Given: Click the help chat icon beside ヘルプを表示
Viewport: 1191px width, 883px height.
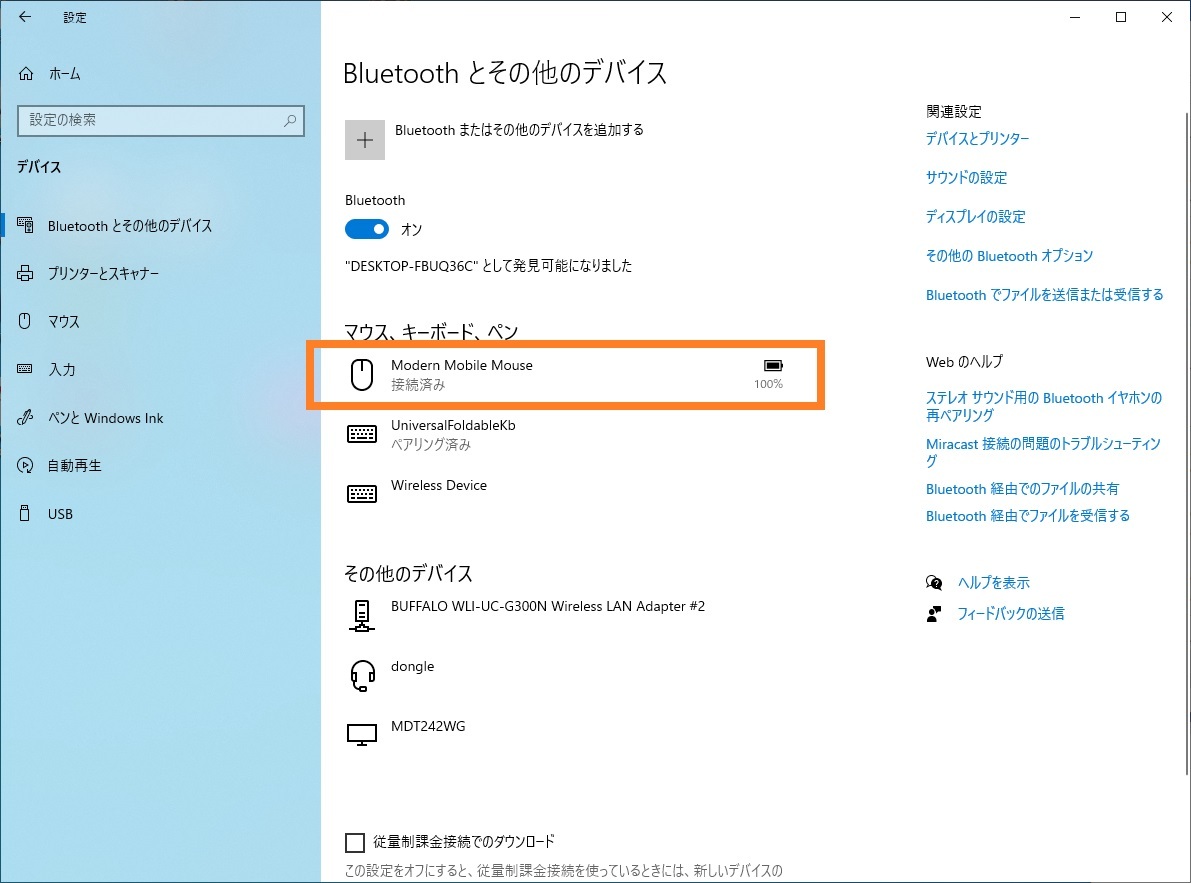Looking at the screenshot, I should pos(934,582).
